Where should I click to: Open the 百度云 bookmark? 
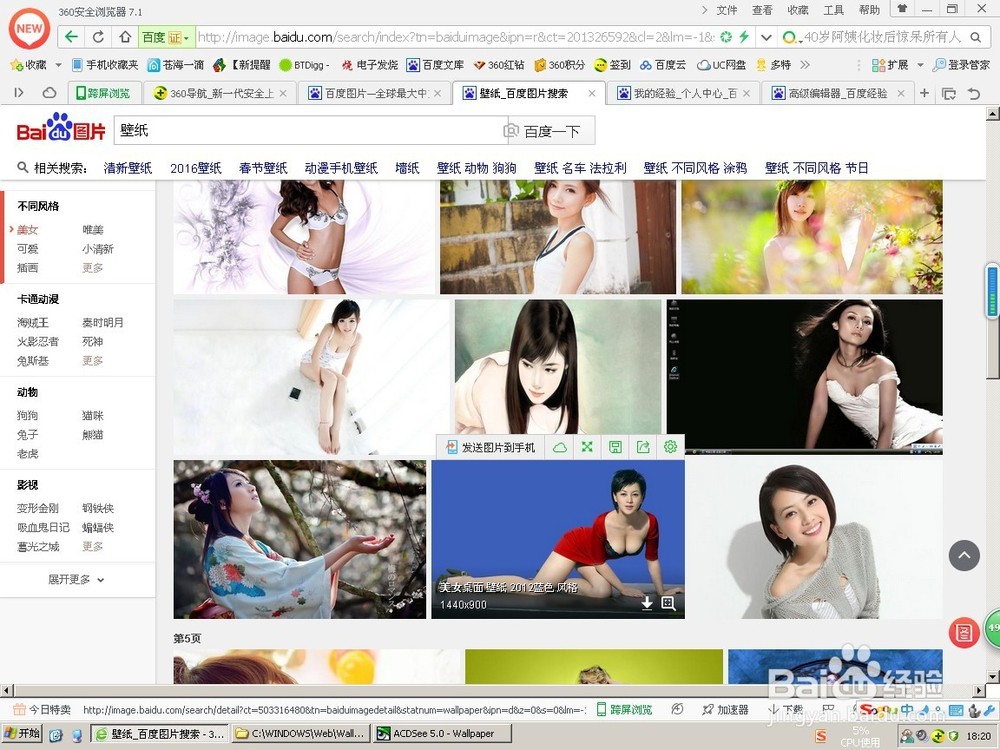(x=663, y=65)
